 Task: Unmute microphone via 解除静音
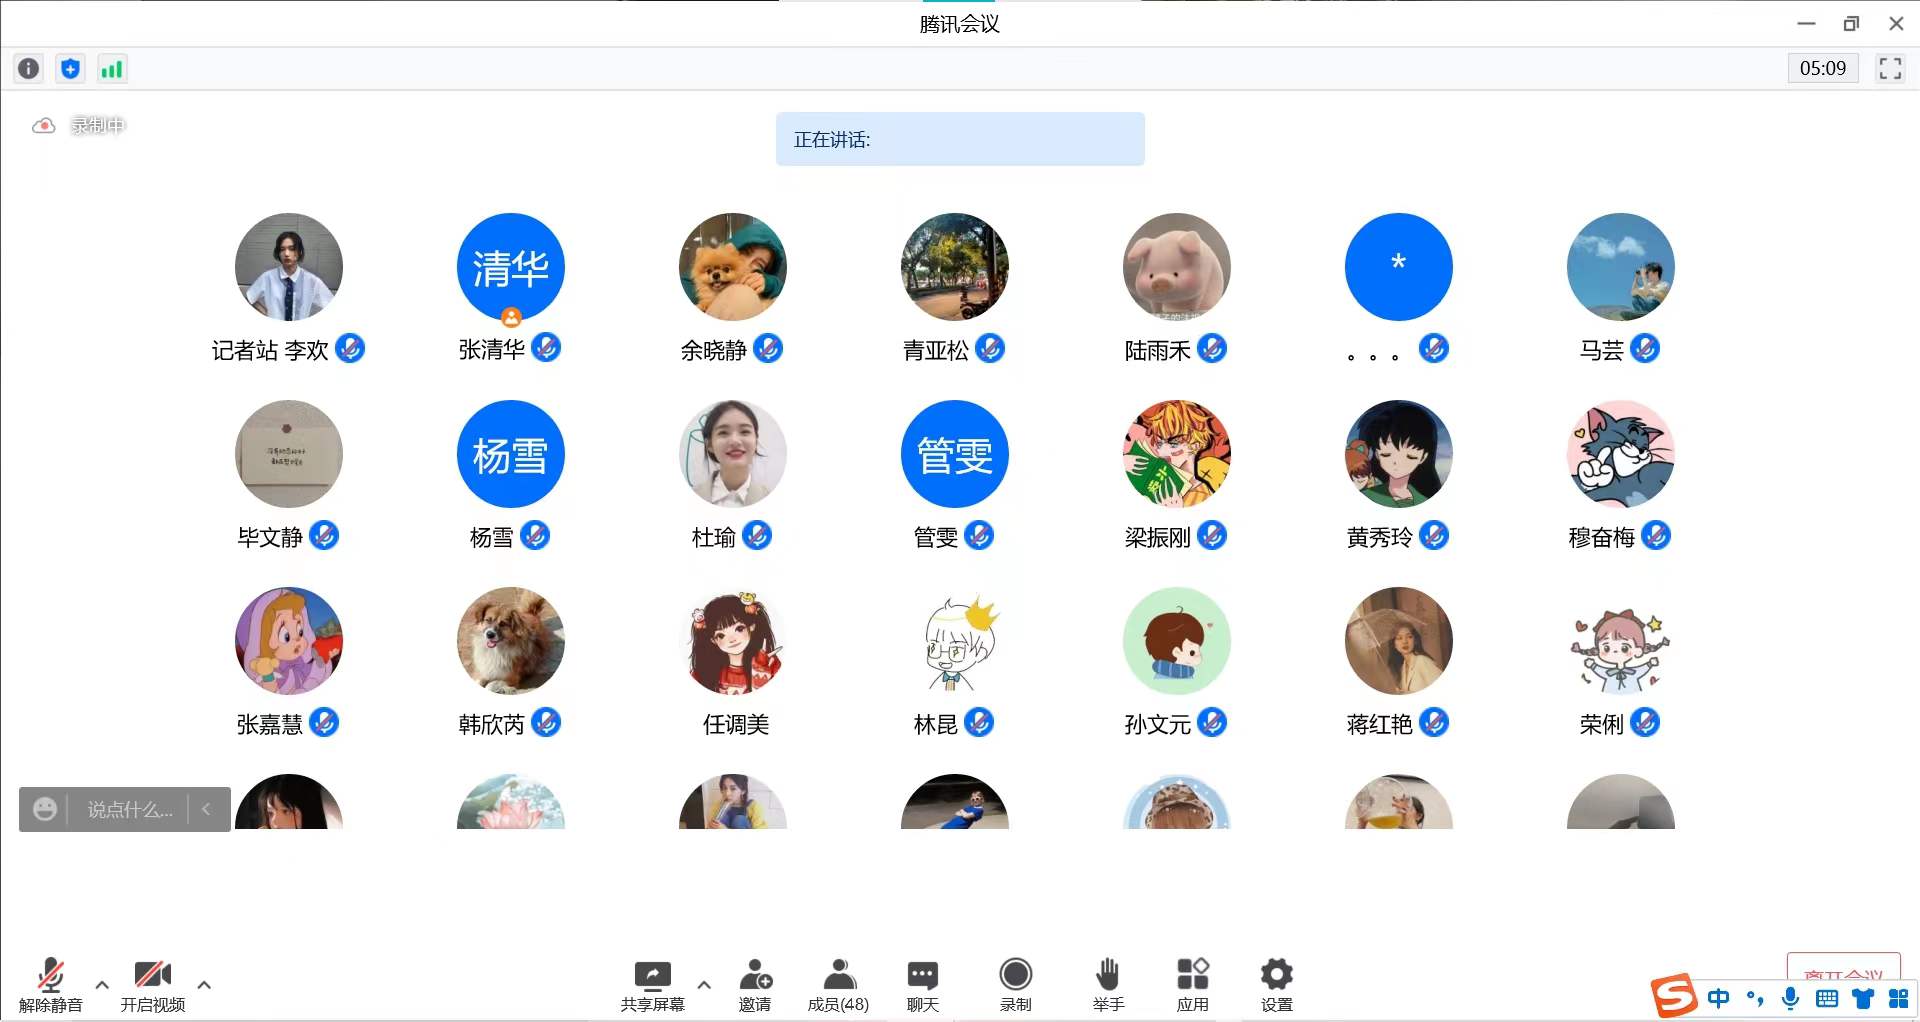50,984
